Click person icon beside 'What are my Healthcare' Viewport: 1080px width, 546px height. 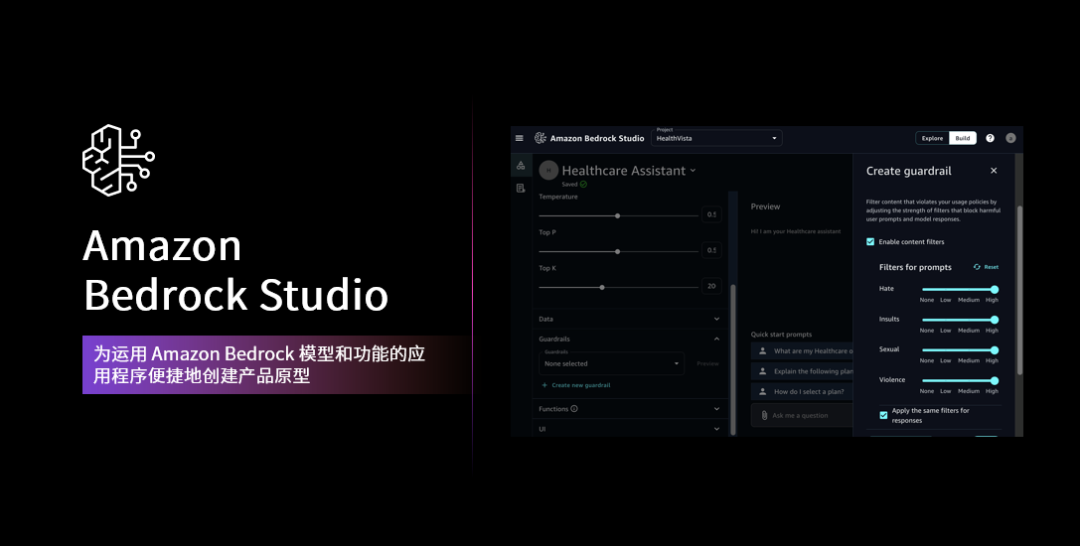pos(762,351)
